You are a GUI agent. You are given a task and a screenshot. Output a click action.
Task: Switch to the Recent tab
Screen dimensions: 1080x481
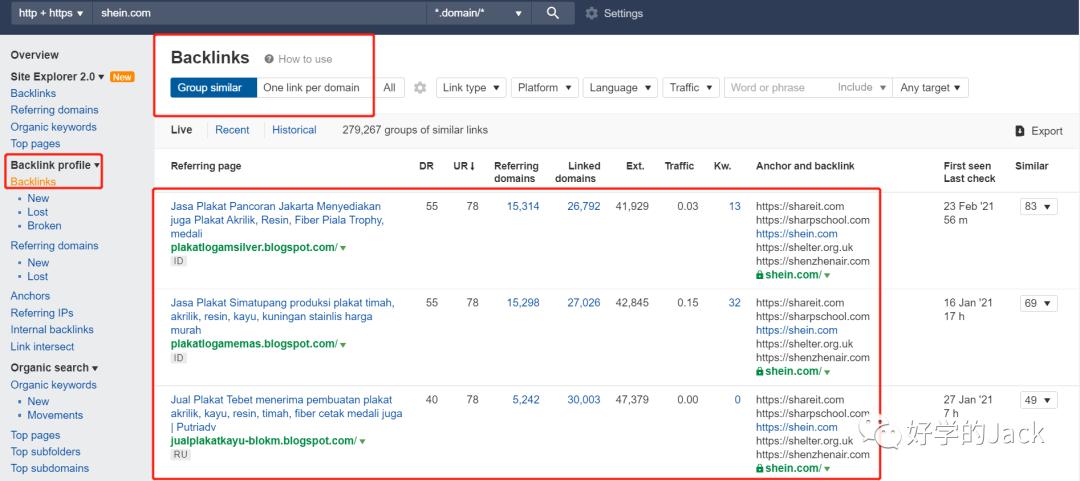(x=232, y=130)
